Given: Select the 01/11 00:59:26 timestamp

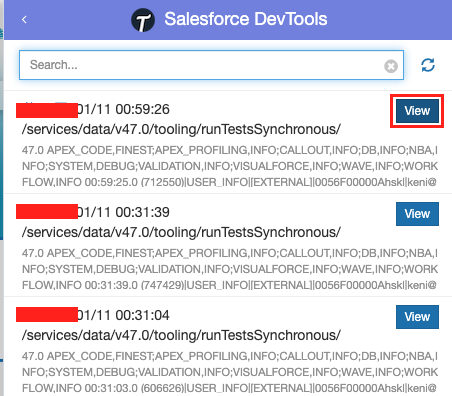Looking at the screenshot, I should tap(123, 109).
